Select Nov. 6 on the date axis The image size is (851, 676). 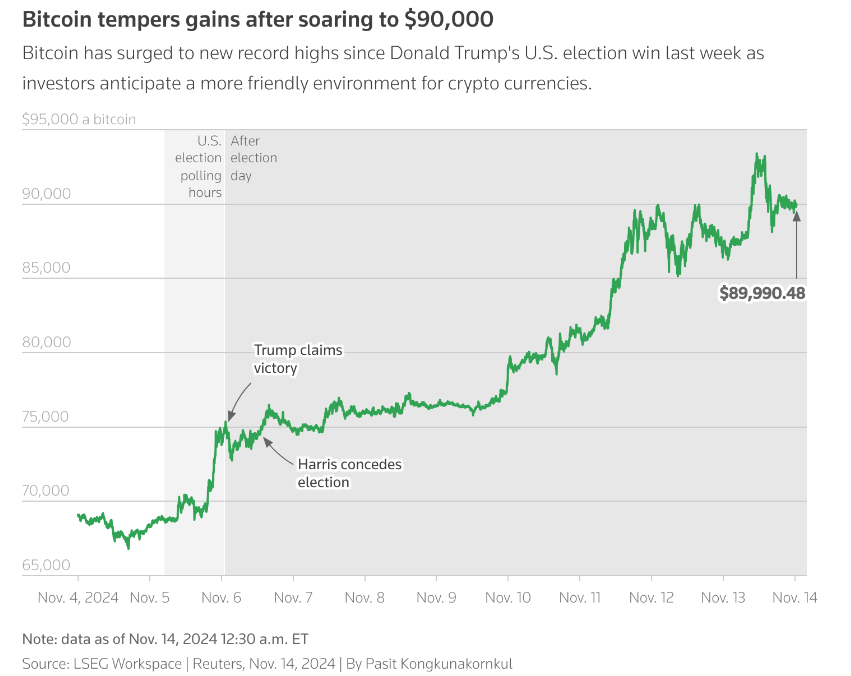[x=222, y=597]
